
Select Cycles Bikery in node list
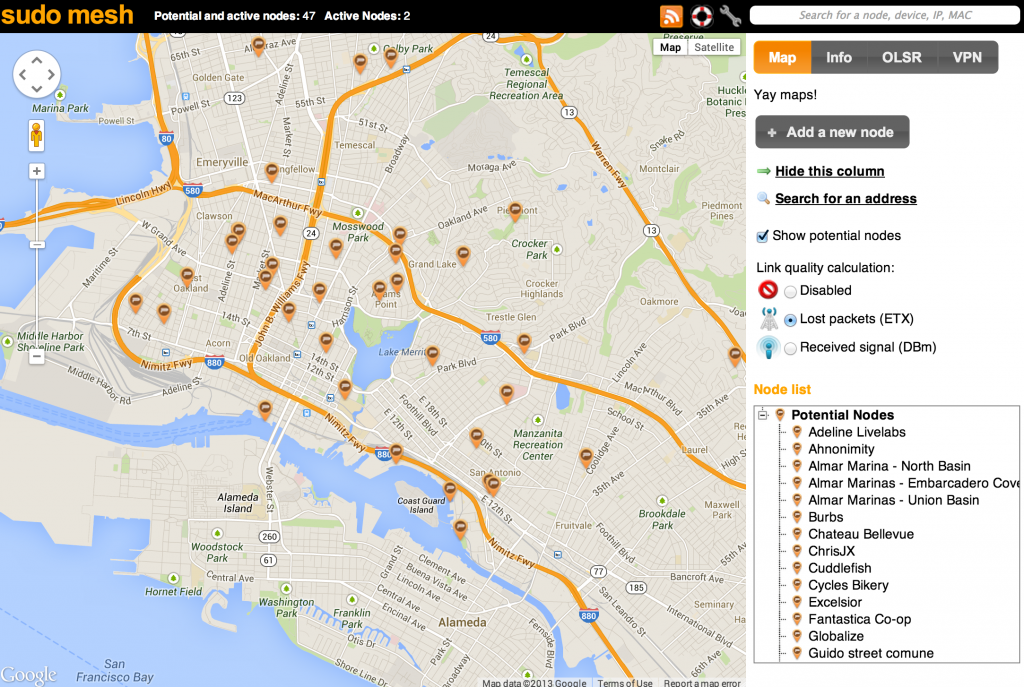point(848,585)
